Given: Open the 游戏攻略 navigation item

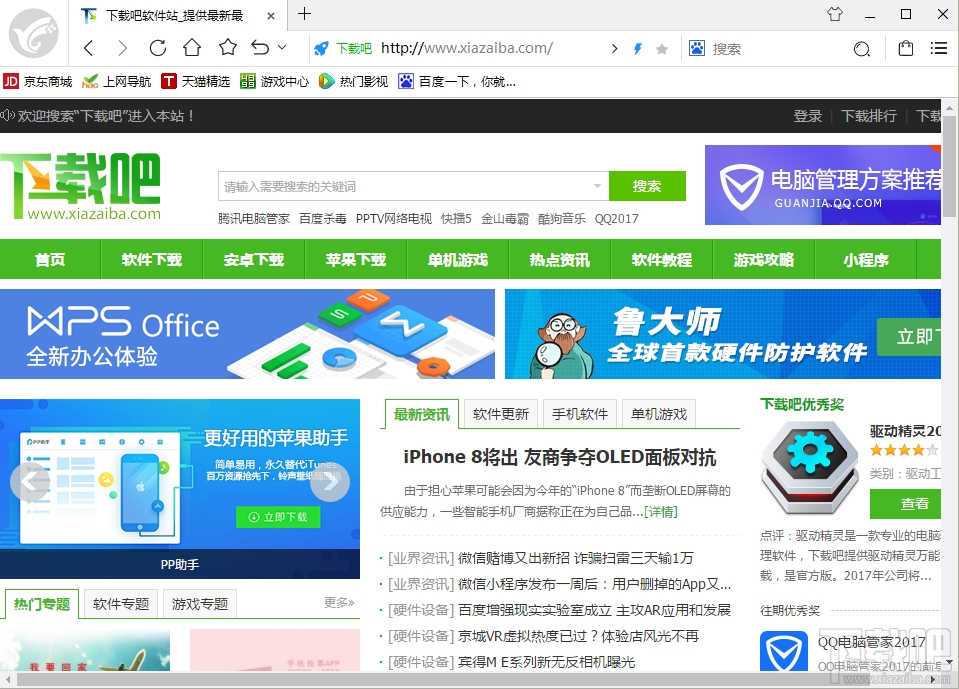Looking at the screenshot, I should pyautogui.click(x=764, y=259).
